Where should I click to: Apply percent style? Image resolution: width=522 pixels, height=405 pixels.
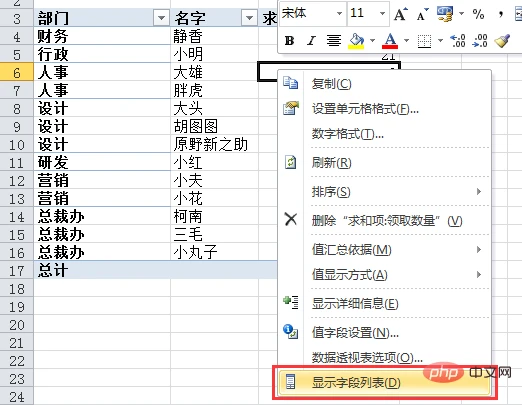(478, 14)
